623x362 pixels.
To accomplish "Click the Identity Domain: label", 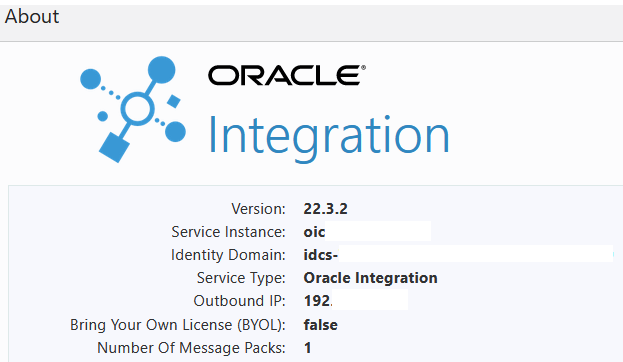I will point(228,255).
